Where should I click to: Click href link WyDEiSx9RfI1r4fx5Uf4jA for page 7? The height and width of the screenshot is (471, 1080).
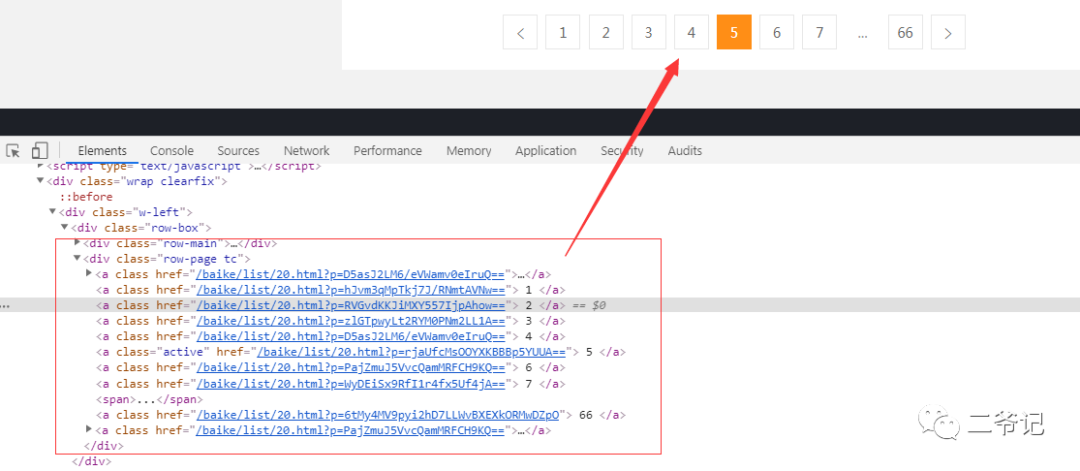coord(351,384)
